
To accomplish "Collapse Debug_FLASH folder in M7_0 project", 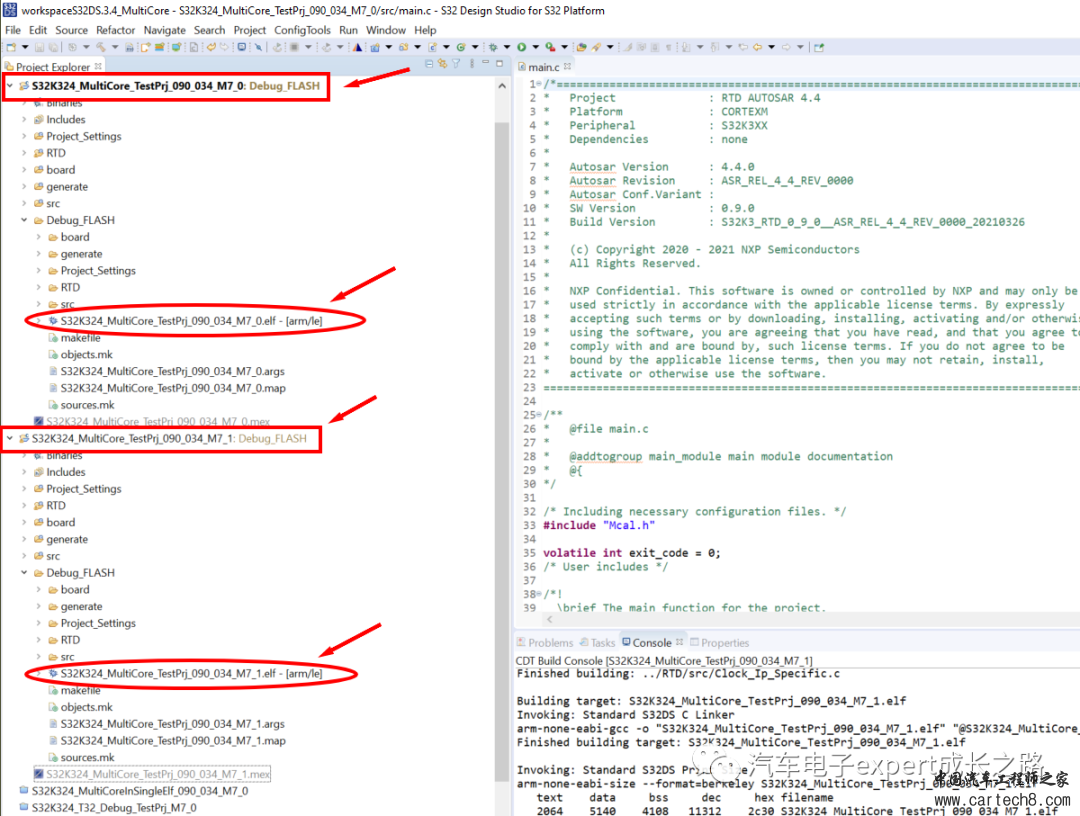I will [x=24, y=220].
